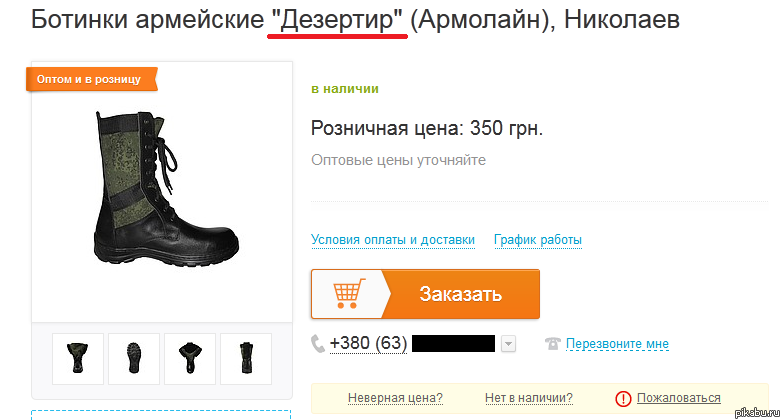Screen dimensions: 781x420
Task: Click the orange shopping cart icon
Action: click(349, 293)
